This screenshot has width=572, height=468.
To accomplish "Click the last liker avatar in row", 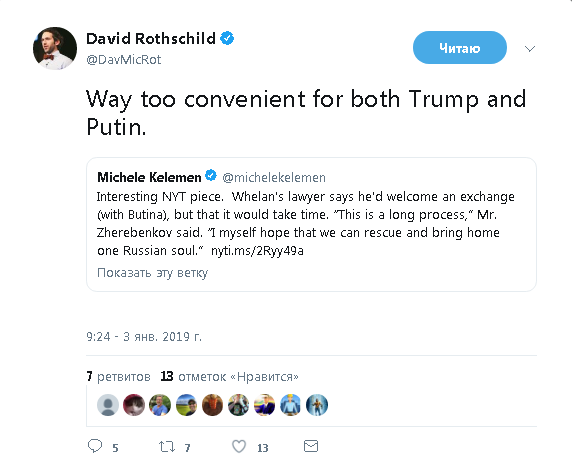I will click(317, 405).
